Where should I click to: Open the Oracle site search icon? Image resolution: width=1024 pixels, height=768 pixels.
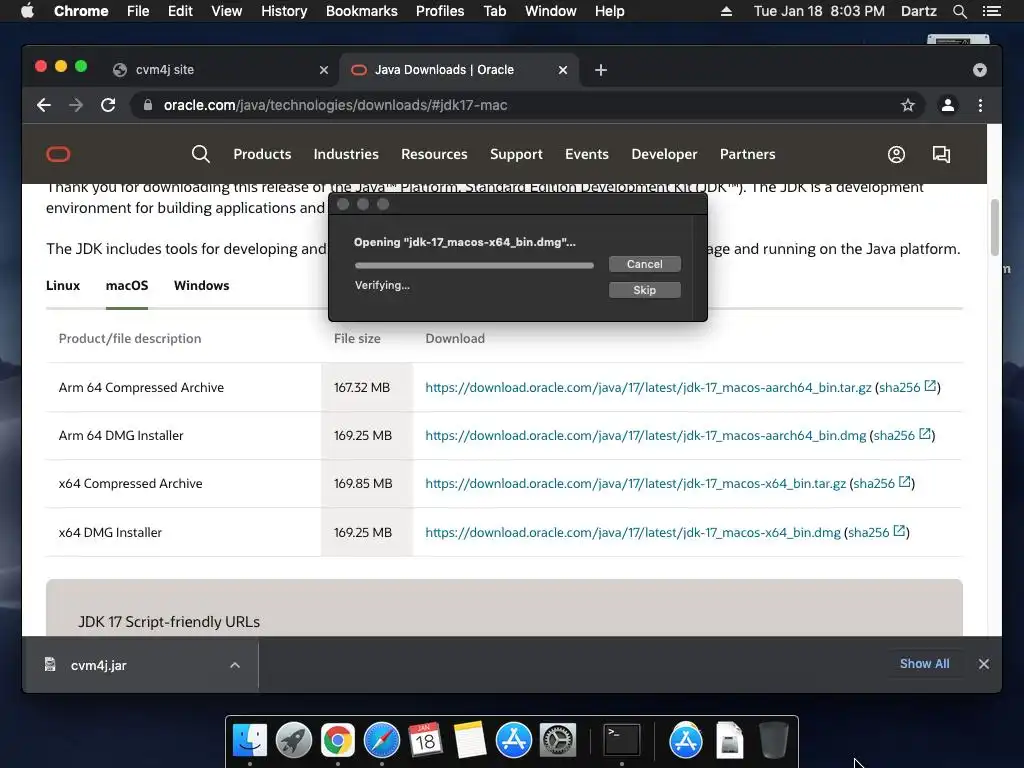(x=200, y=154)
